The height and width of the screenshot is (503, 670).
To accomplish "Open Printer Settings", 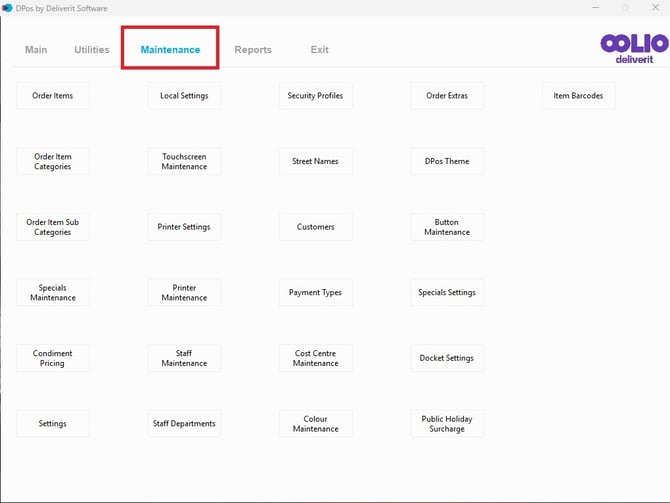I will point(184,227).
